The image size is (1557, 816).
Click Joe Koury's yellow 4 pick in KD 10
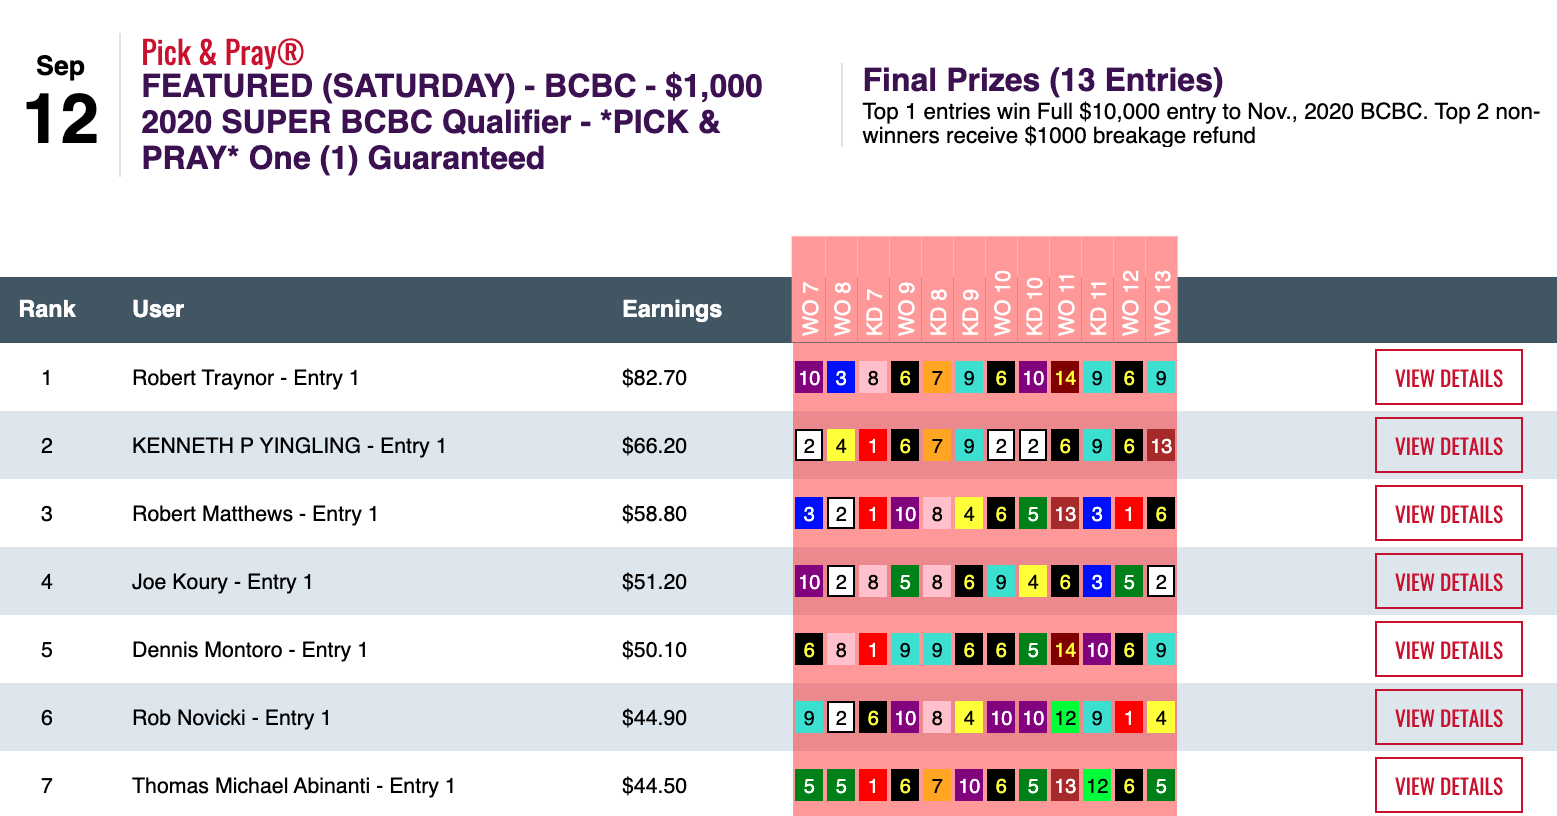[x=1033, y=582]
